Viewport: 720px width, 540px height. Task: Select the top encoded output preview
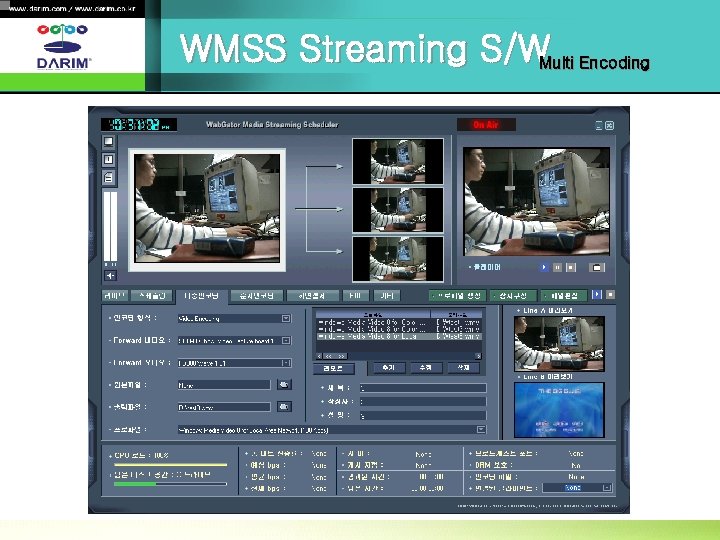tap(398, 161)
